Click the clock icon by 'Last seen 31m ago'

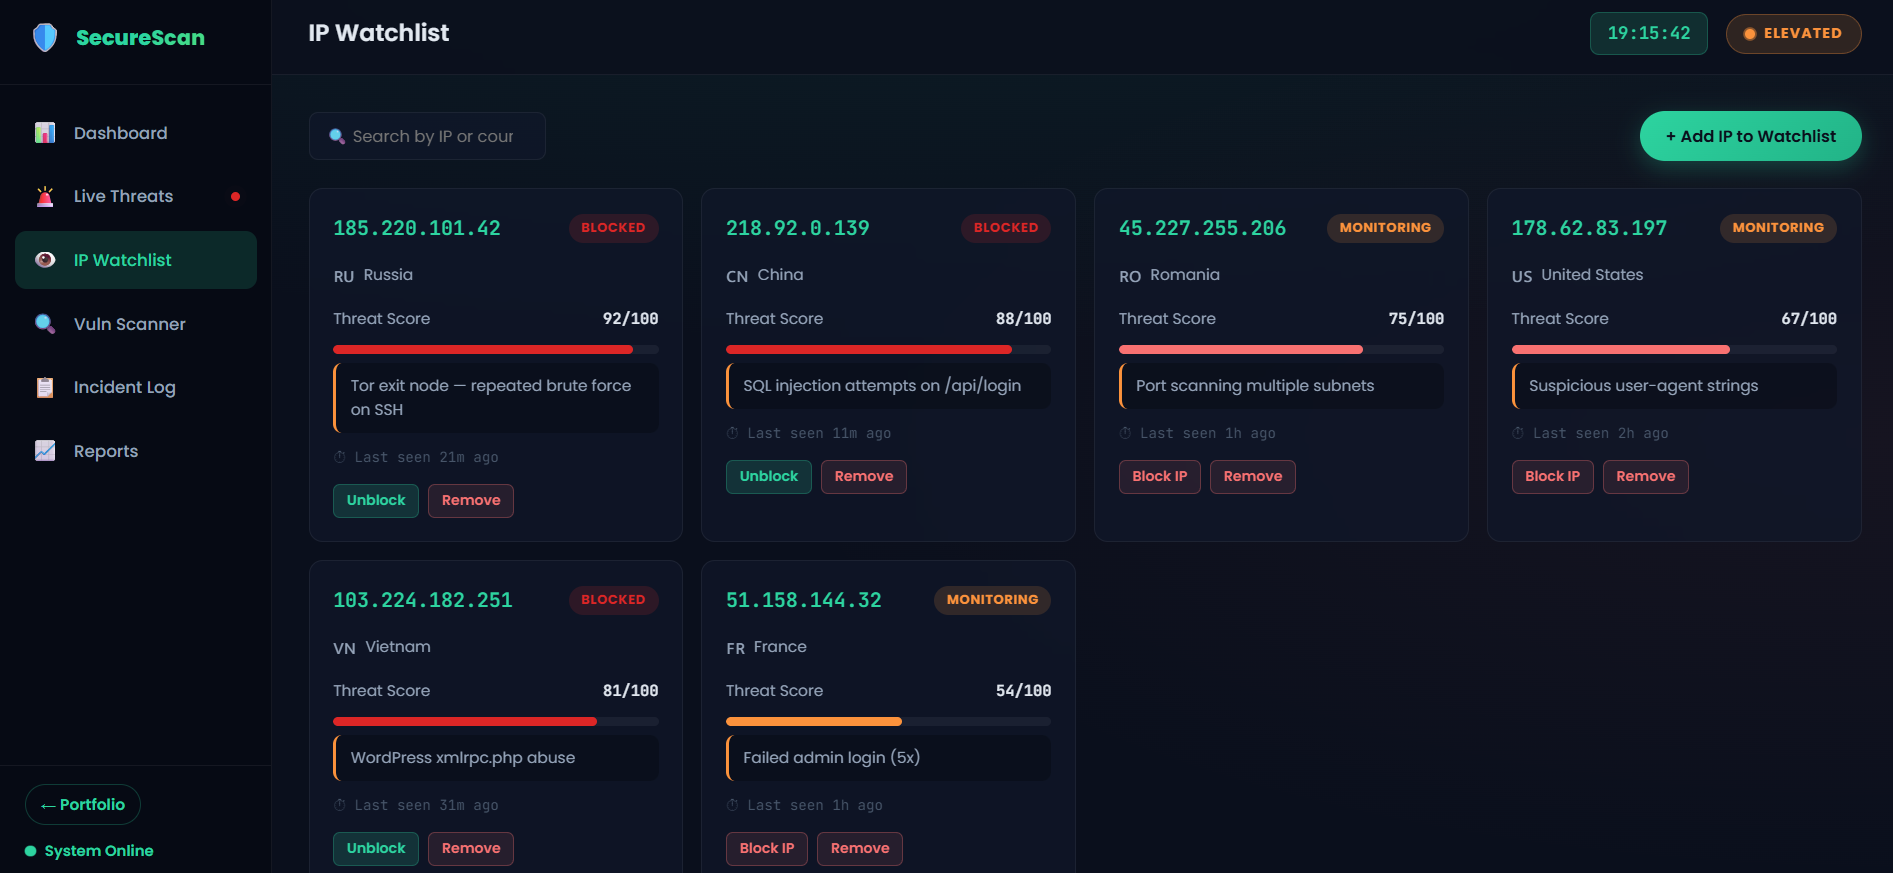tap(340, 805)
